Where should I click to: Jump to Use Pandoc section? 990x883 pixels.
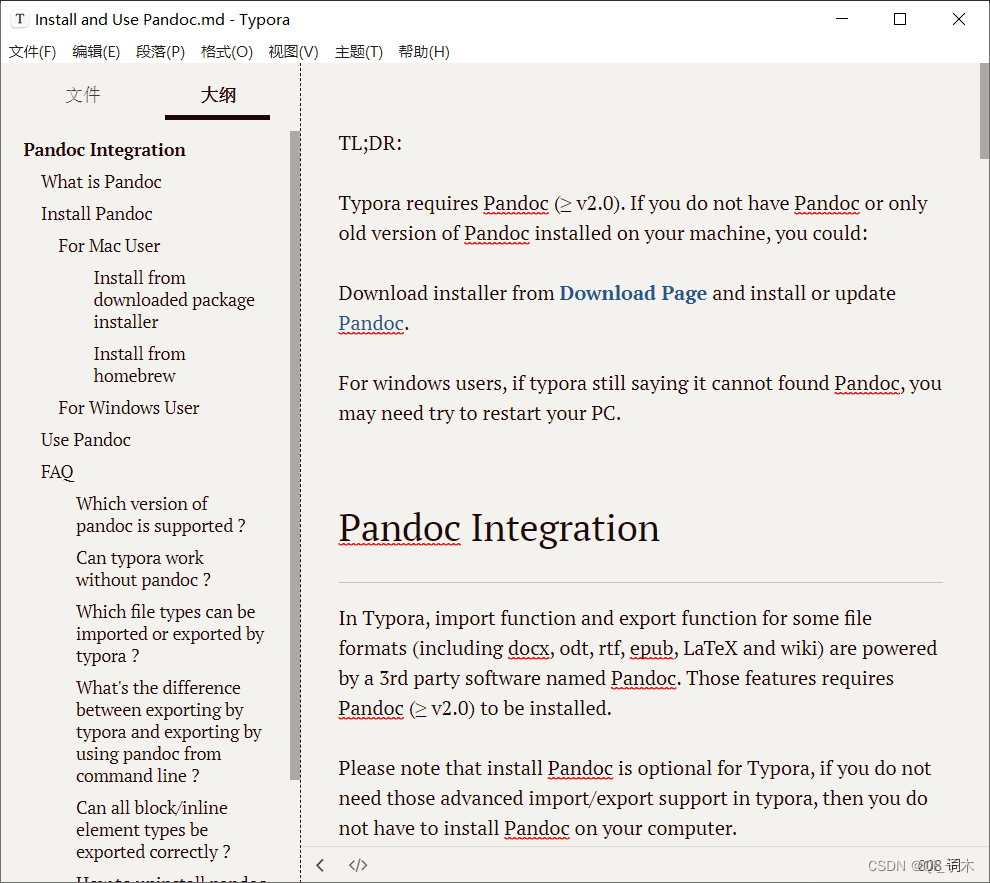tap(86, 440)
